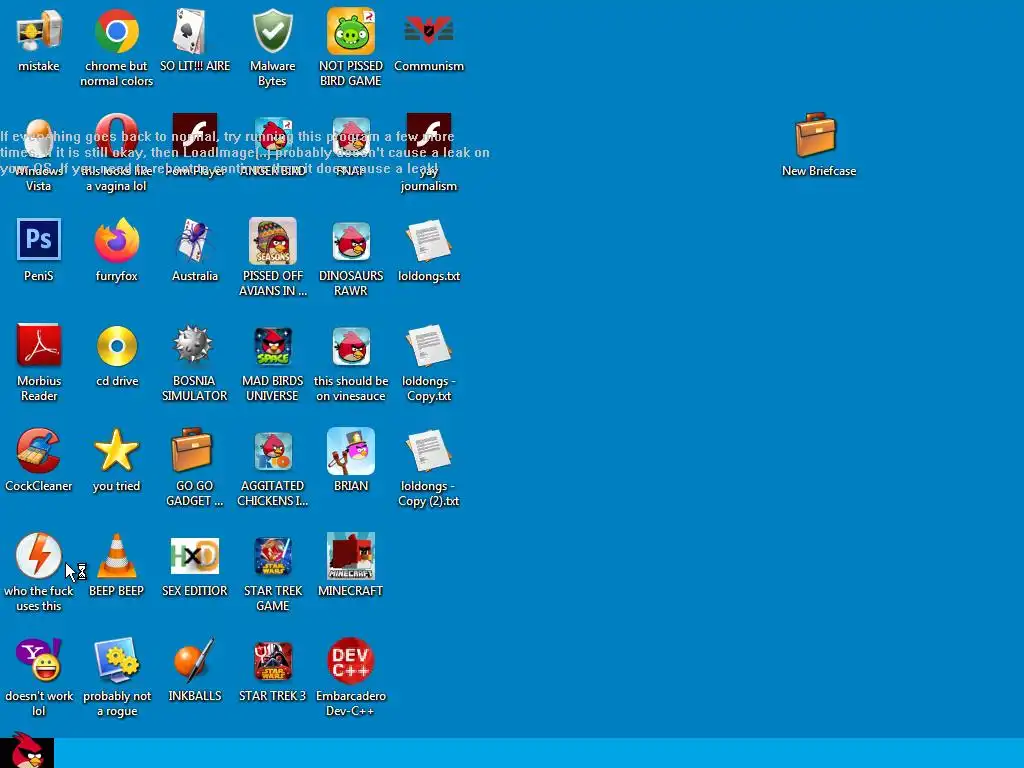Select the 'probably not a rogue' gears icon
1024x768 pixels.
(116, 661)
